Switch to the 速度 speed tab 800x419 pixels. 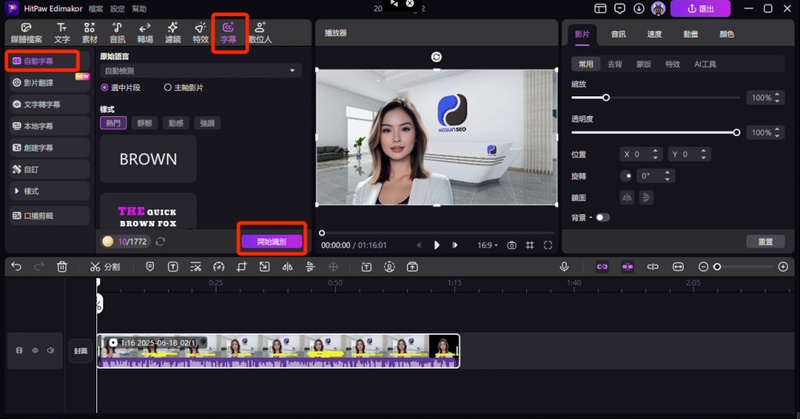point(654,34)
